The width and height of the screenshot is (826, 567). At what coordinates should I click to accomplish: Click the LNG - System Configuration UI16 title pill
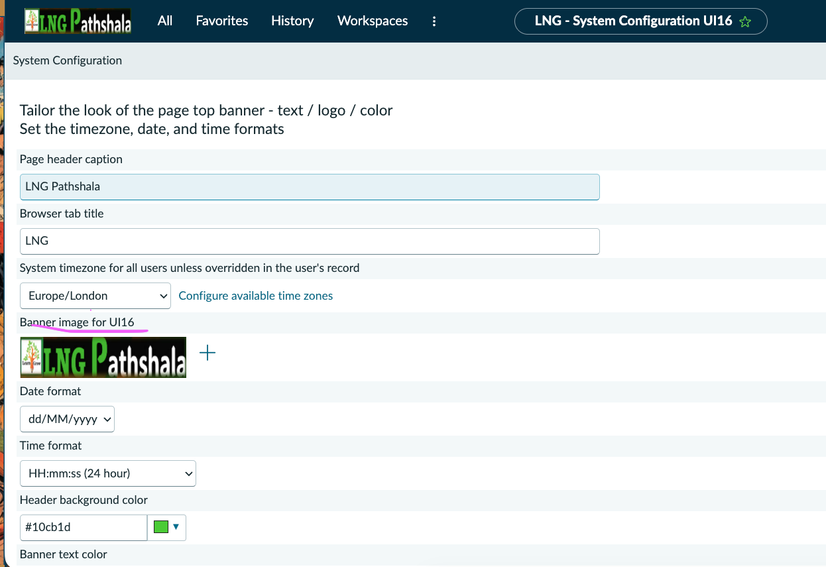[641, 21]
